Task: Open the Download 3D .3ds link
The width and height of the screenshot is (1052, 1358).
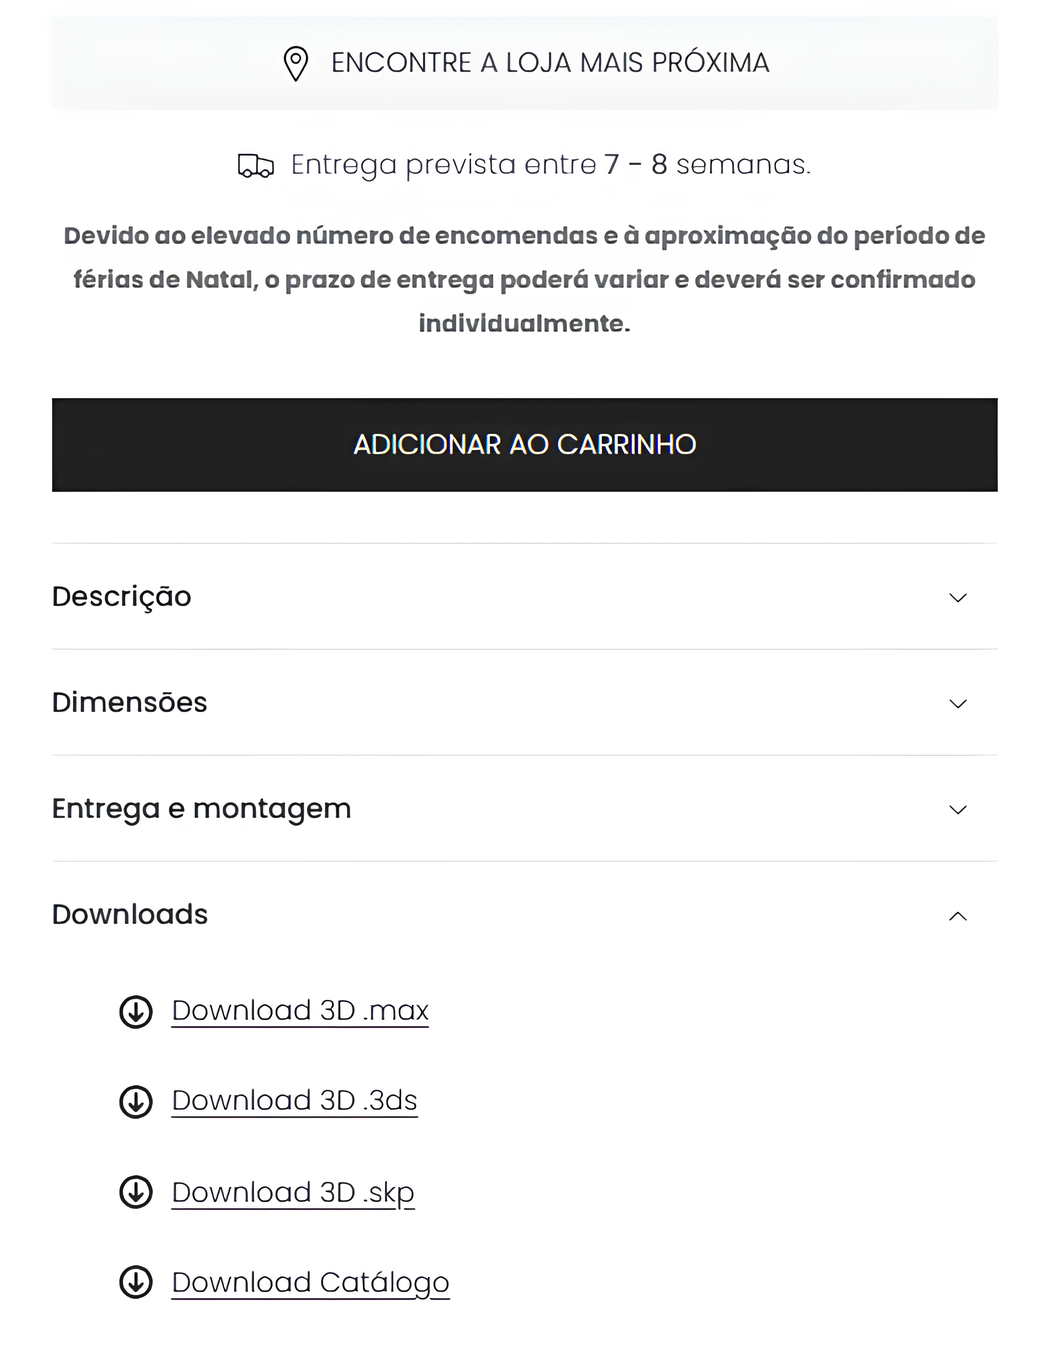Action: pyautogui.click(x=294, y=1101)
